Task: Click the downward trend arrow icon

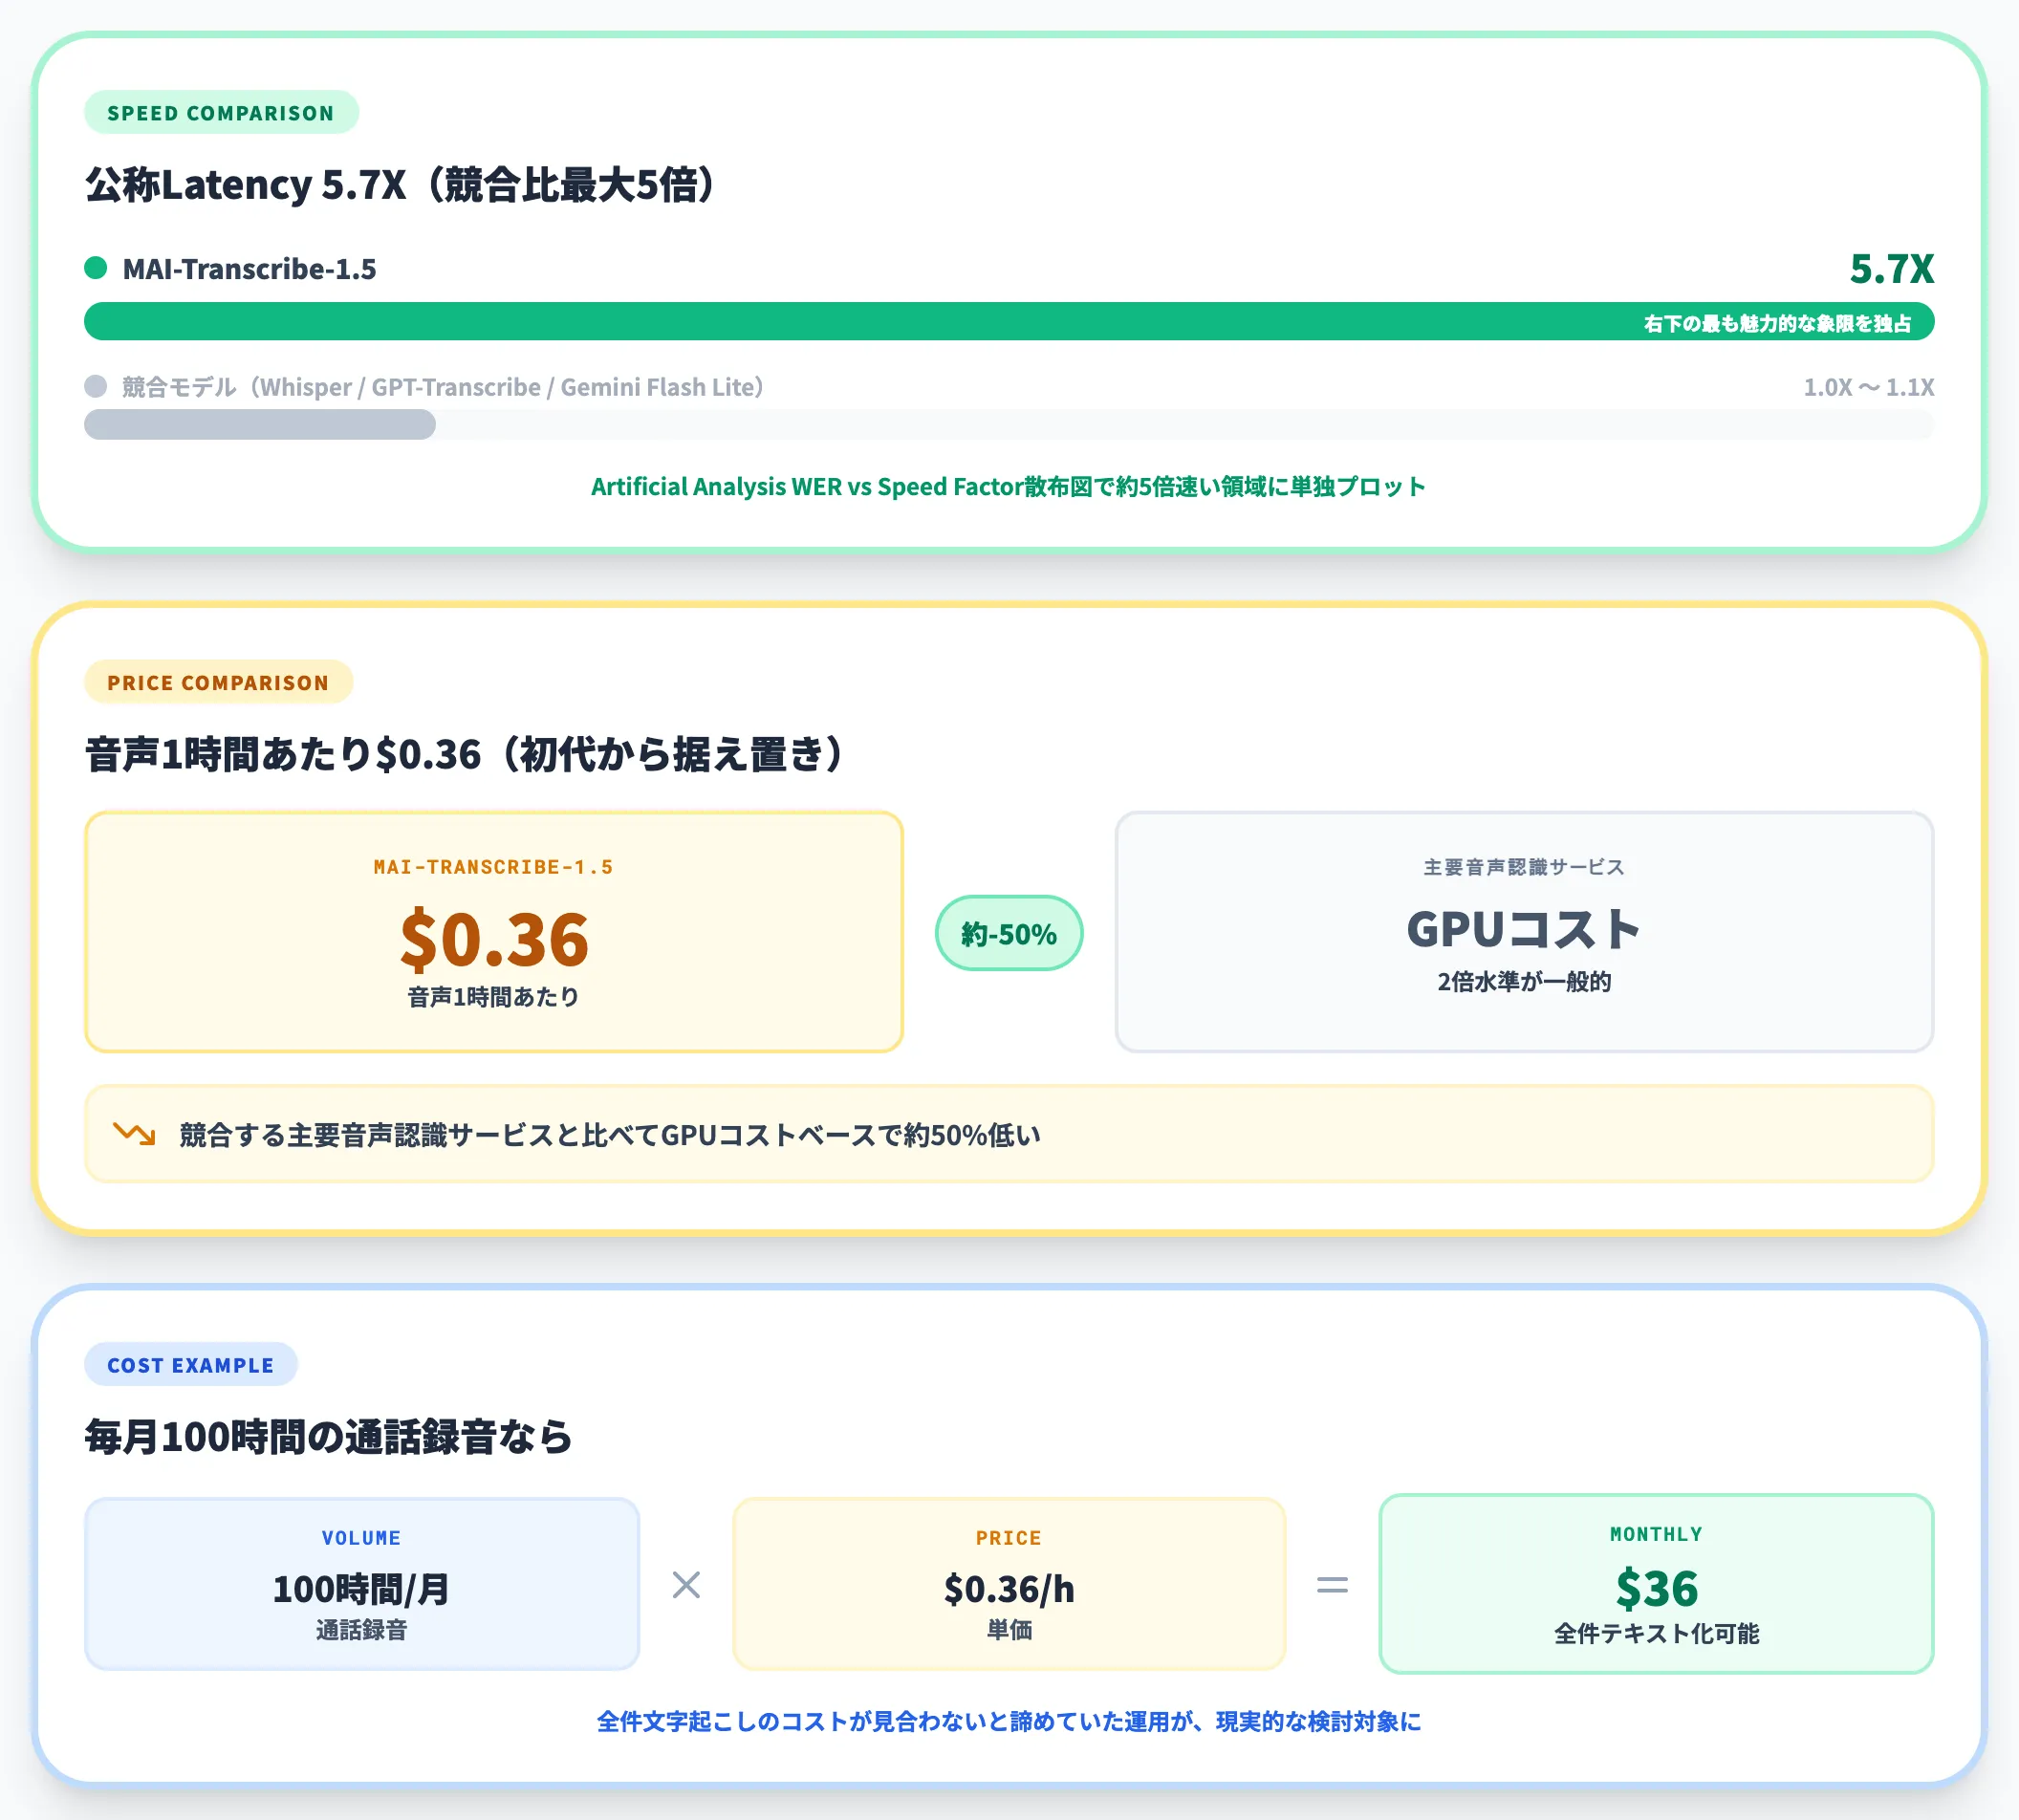Action: [134, 1134]
